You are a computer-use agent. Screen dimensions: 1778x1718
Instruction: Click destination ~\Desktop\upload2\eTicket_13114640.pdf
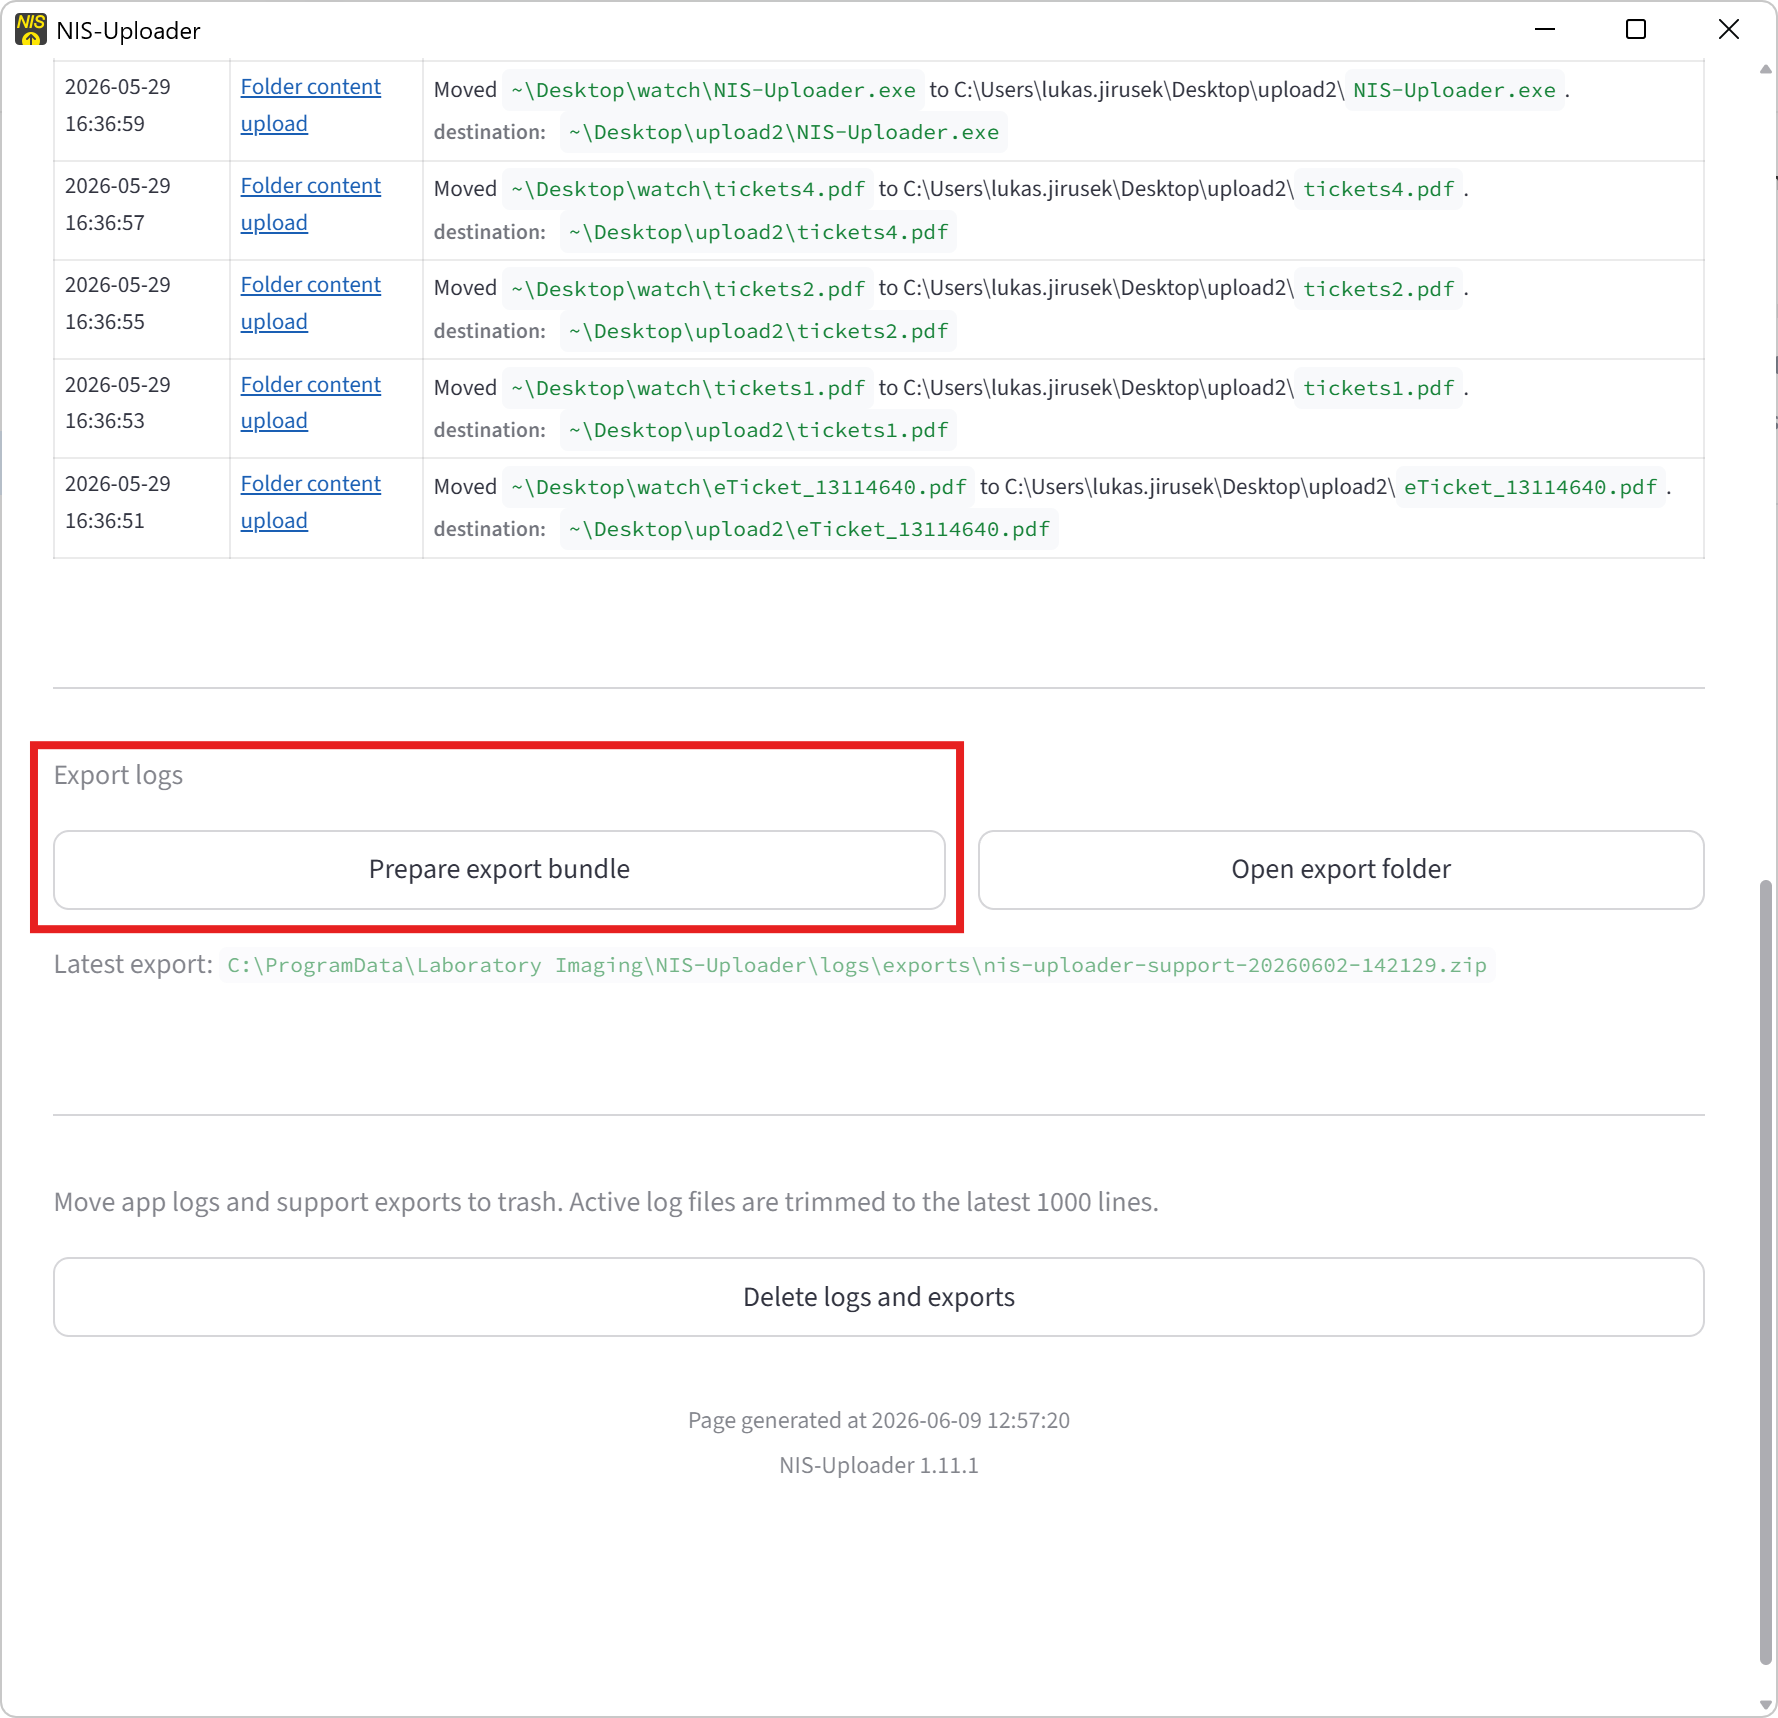tap(809, 529)
